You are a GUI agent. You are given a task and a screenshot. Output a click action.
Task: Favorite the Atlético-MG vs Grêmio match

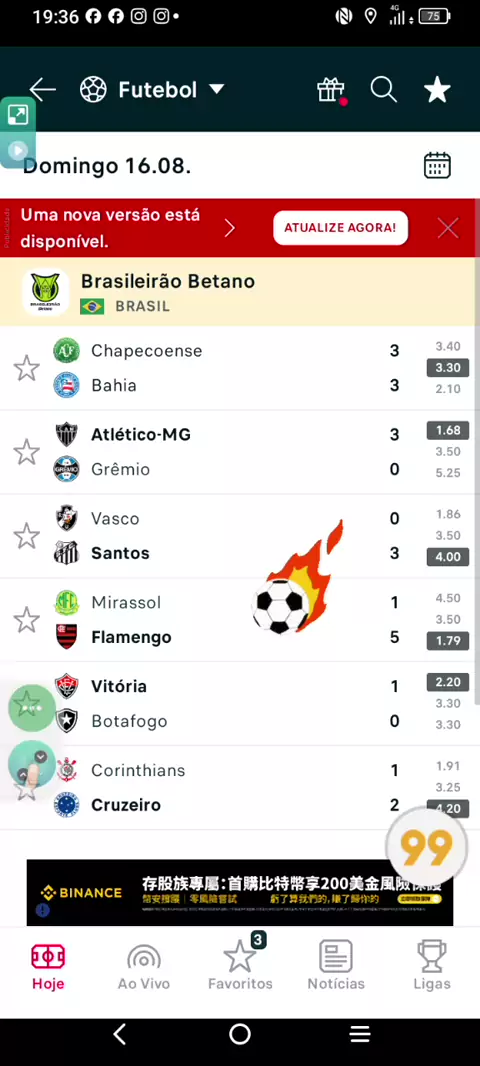pyautogui.click(x=27, y=452)
